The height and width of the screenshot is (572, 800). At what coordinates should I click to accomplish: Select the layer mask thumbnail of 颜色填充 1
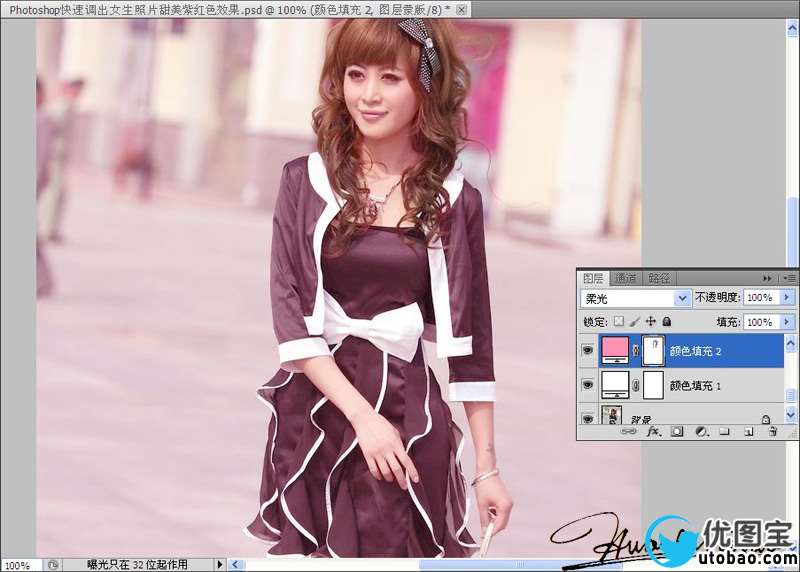tap(653, 385)
